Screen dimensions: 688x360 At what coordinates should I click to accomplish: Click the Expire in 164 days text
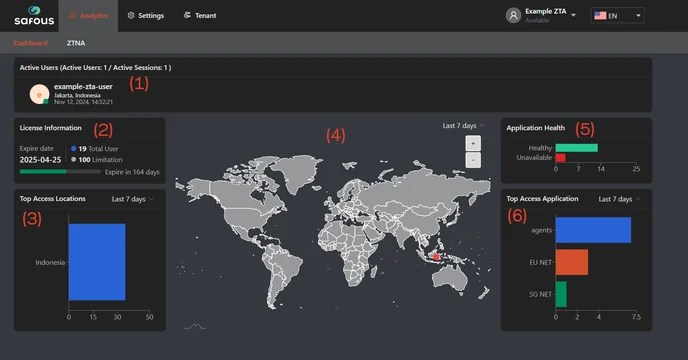132,172
